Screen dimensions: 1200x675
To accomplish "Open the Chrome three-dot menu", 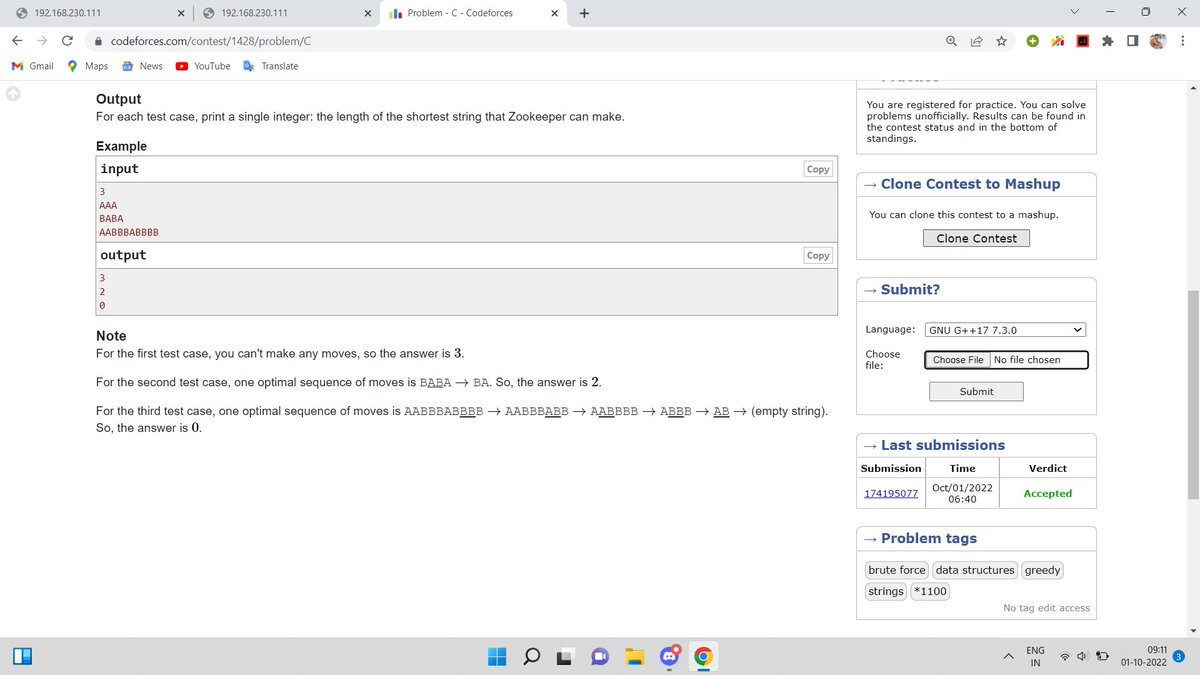I will 1182,41.
